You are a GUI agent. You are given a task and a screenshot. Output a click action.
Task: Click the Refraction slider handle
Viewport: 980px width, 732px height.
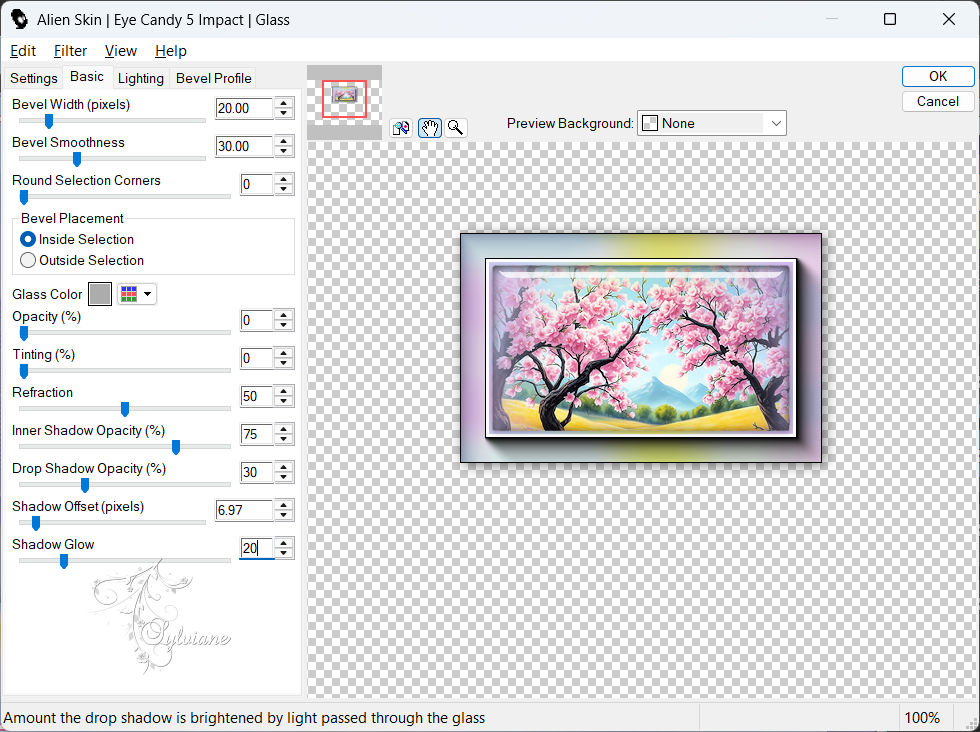[x=125, y=409]
